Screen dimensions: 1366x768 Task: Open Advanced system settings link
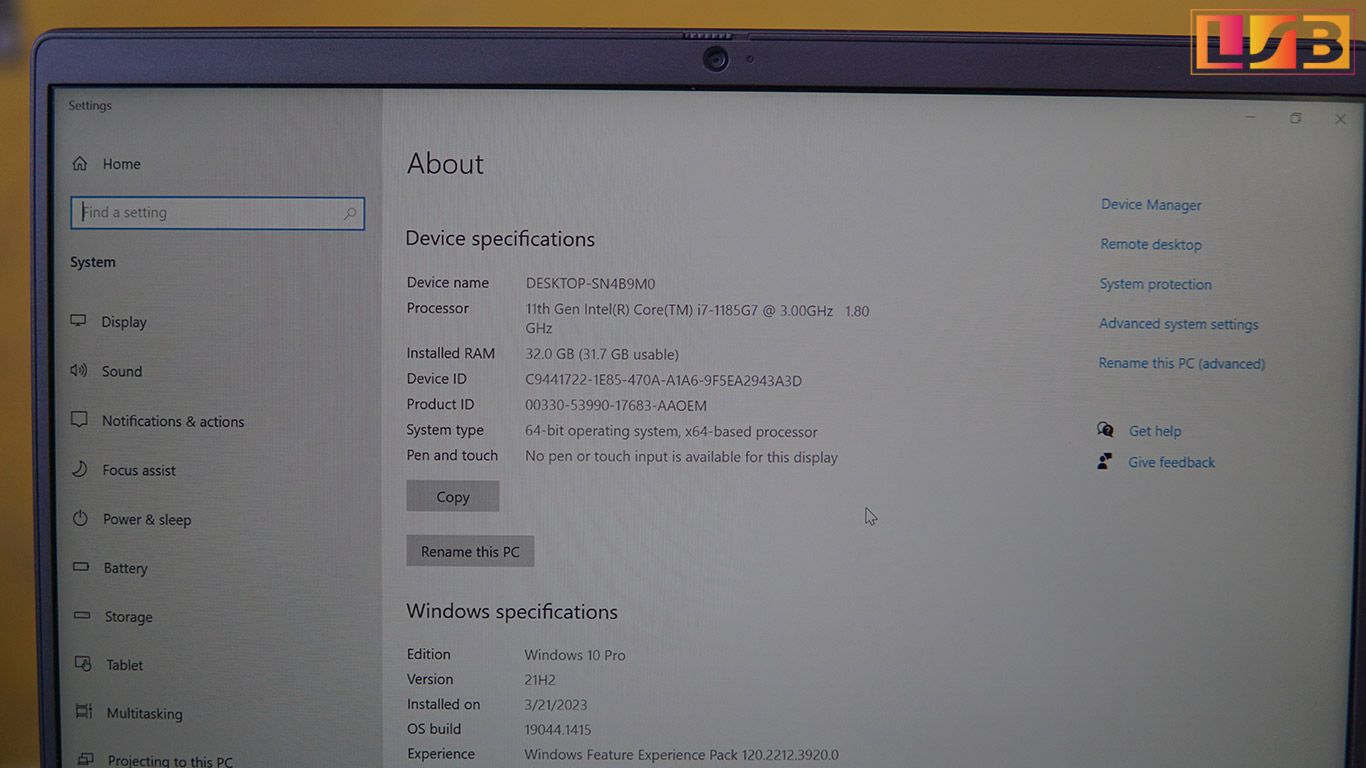point(1179,324)
